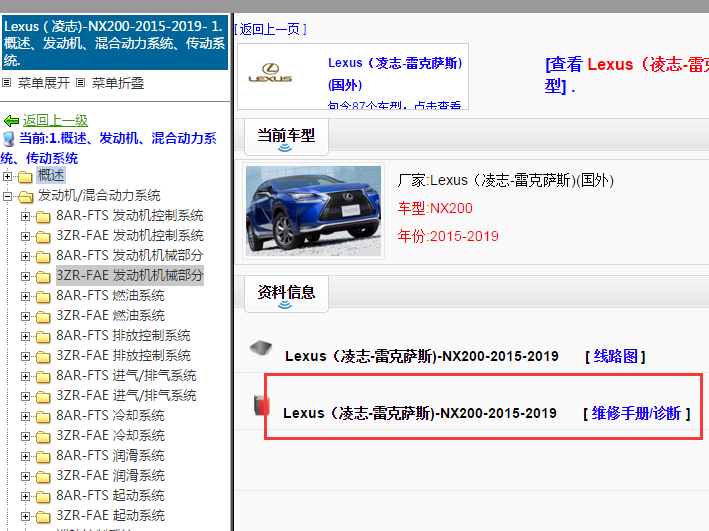Click folder icon for 3ZR-FAE 排放控制系统
This screenshot has width=709, height=531.
[43, 356]
